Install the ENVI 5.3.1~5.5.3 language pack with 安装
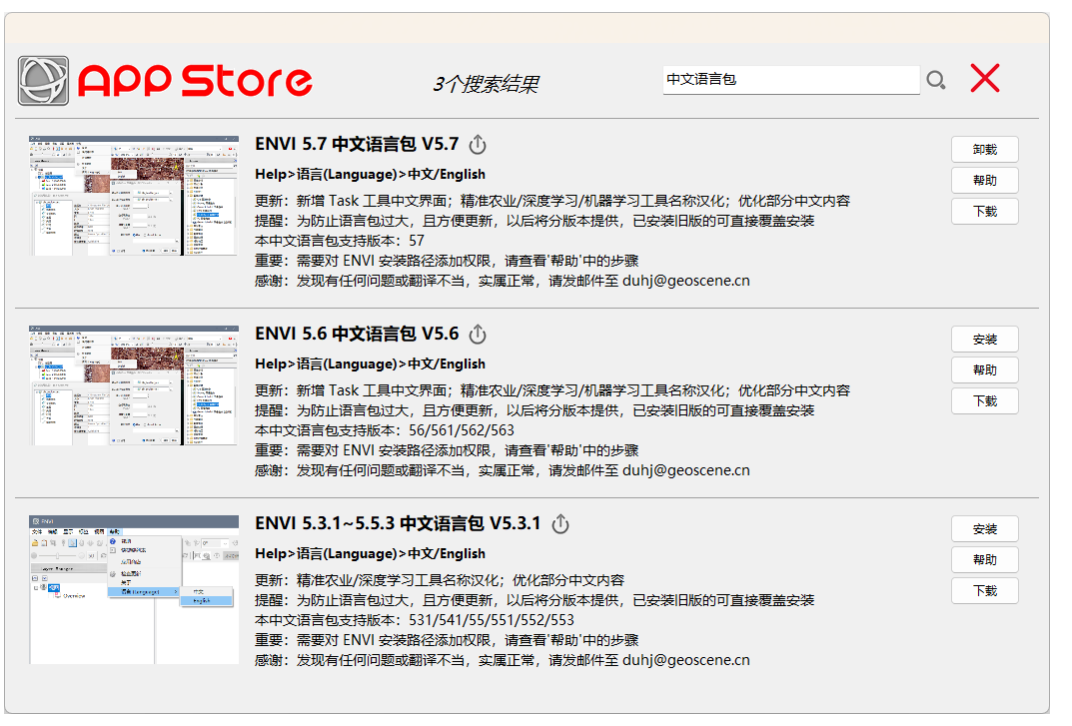Image resolution: width=1072 pixels, height=726 pixels. click(984, 529)
